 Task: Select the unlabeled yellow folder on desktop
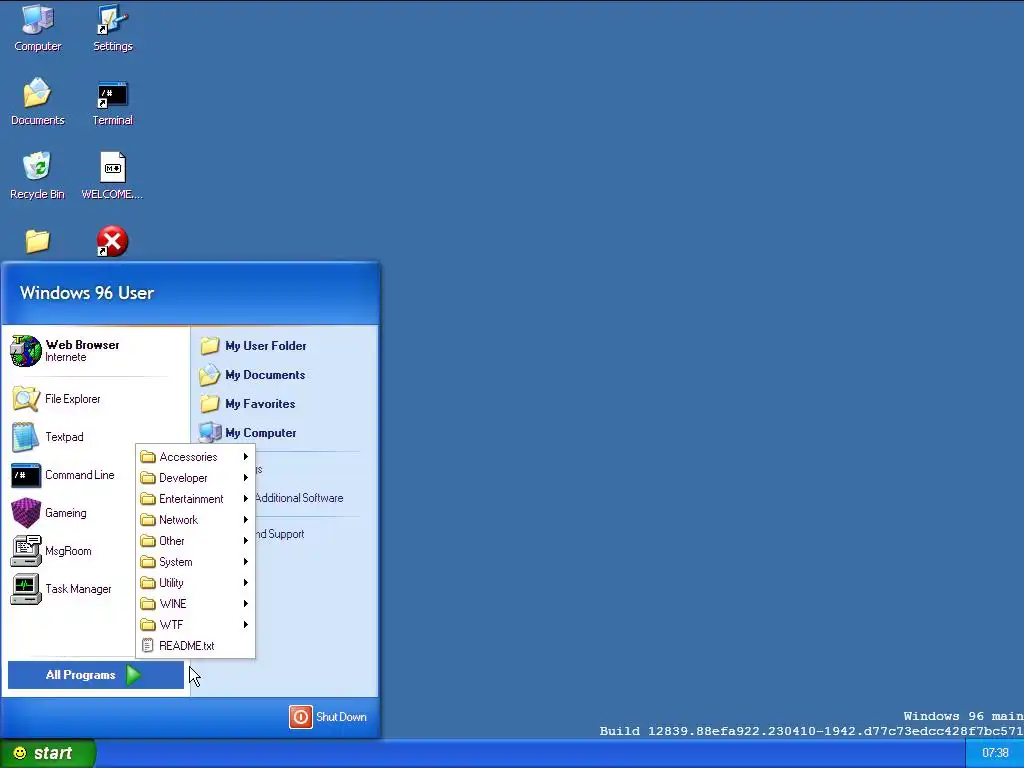coord(37,241)
